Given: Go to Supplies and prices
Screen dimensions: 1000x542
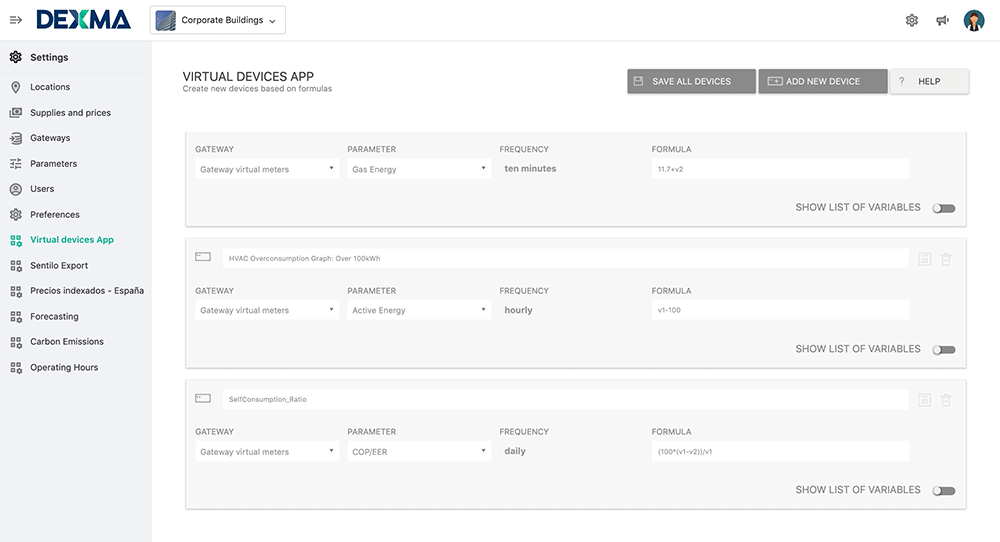Looking at the screenshot, I should point(70,113).
